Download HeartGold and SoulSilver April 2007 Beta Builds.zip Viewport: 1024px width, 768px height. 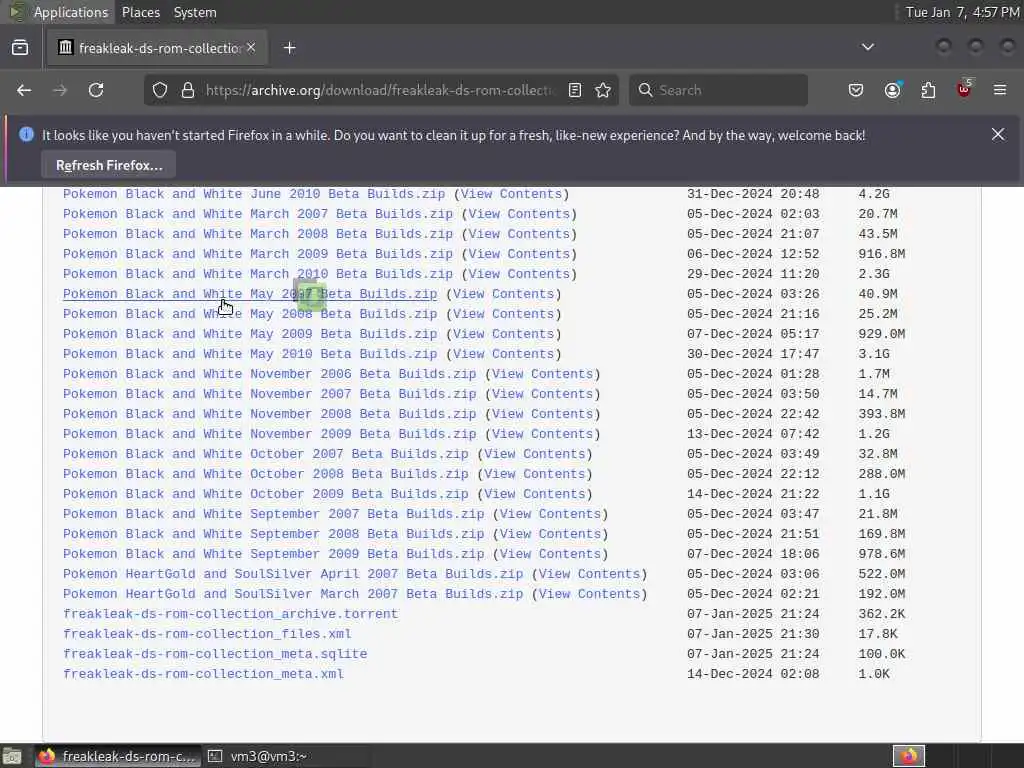click(x=293, y=573)
